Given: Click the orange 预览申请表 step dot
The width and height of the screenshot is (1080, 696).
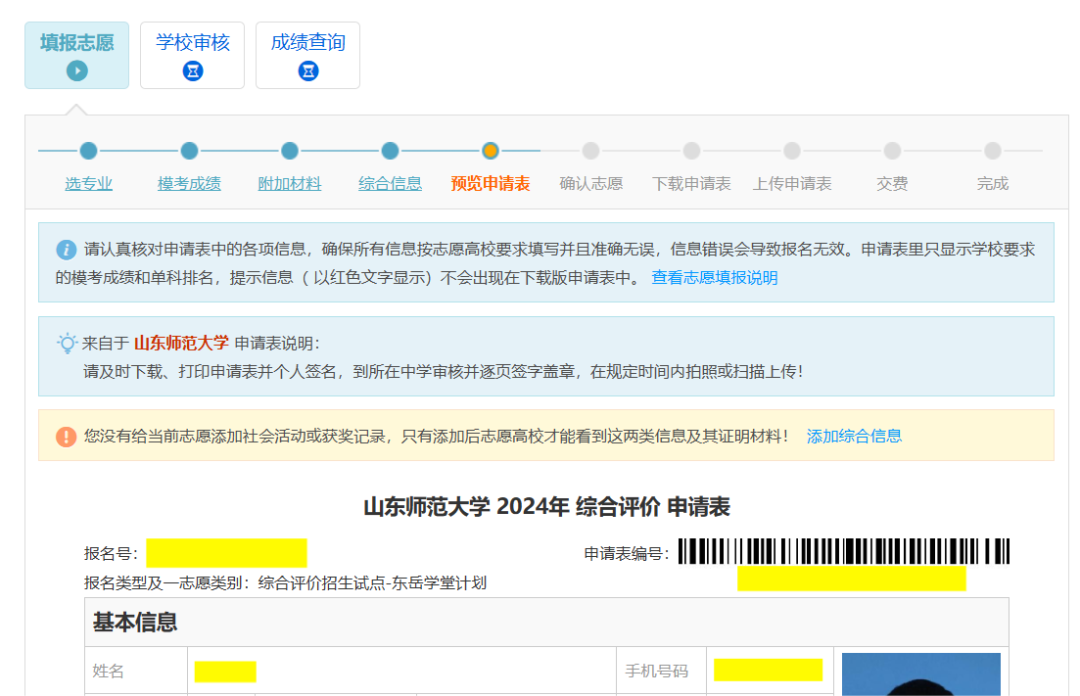Looking at the screenshot, I should tap(490, 151).
